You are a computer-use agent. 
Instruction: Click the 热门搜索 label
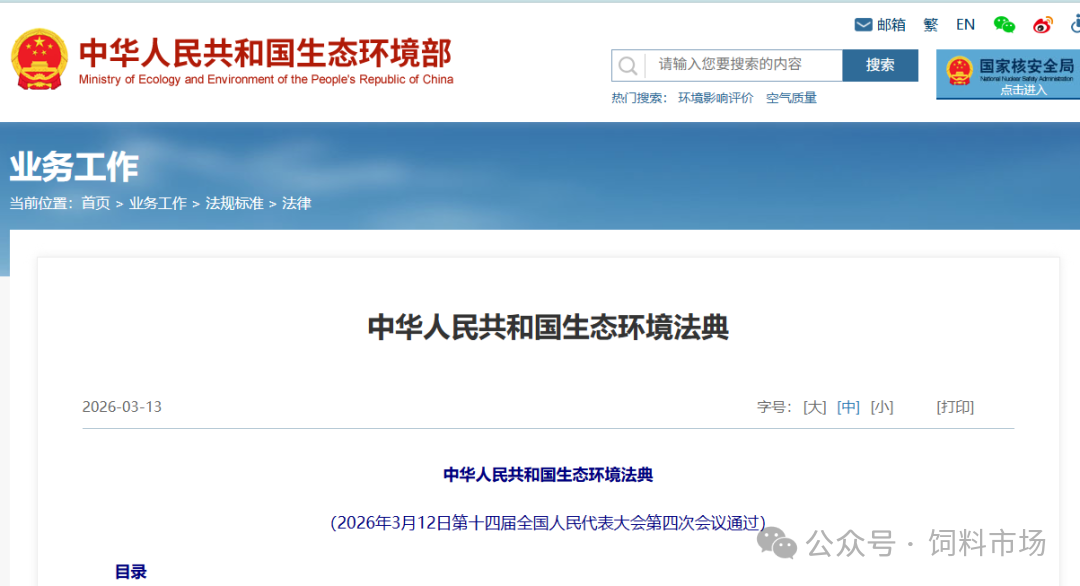638,98
